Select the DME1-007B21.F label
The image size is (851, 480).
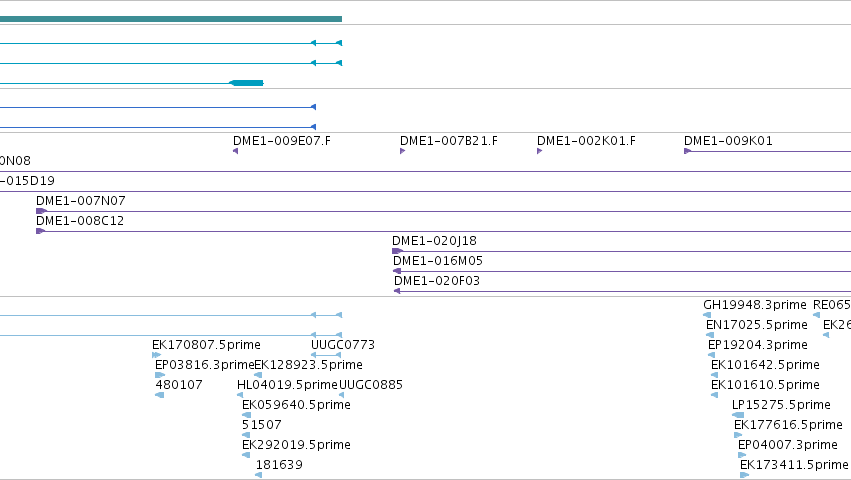click(x=449, y=141)
